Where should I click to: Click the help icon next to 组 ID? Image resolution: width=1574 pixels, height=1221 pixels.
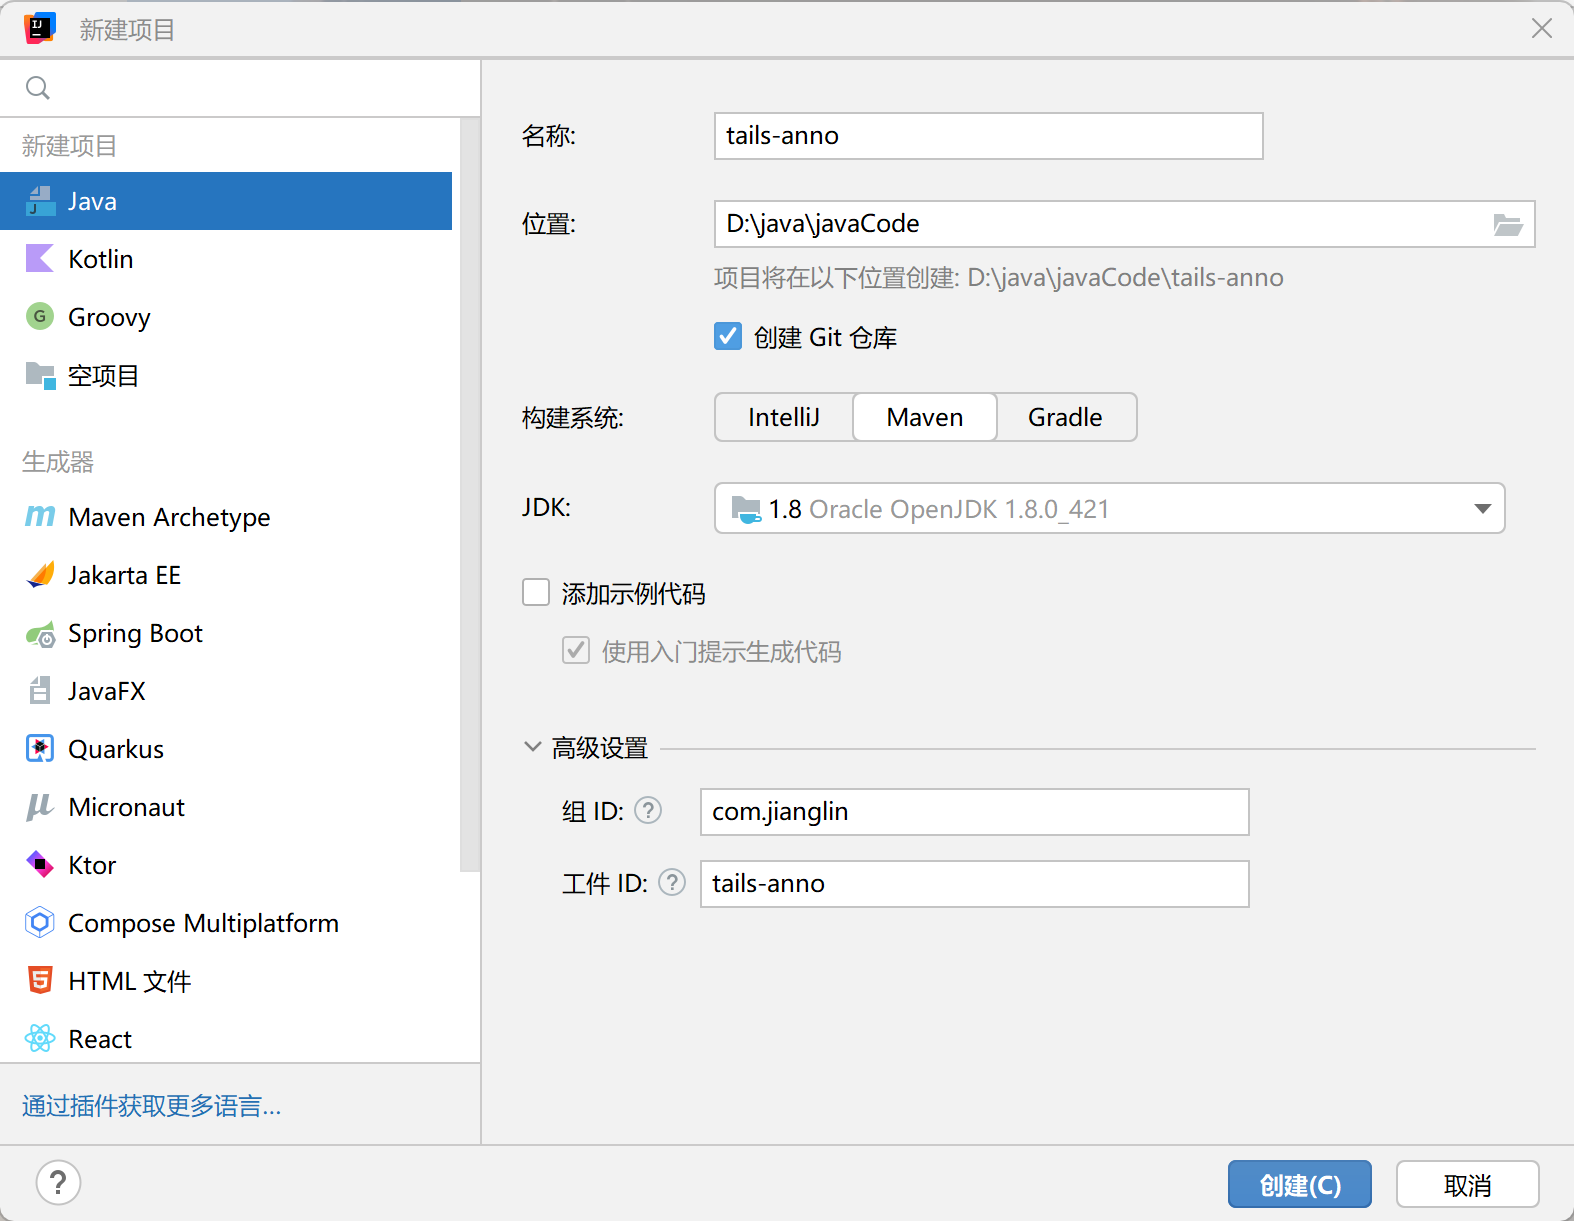point(648,810)
